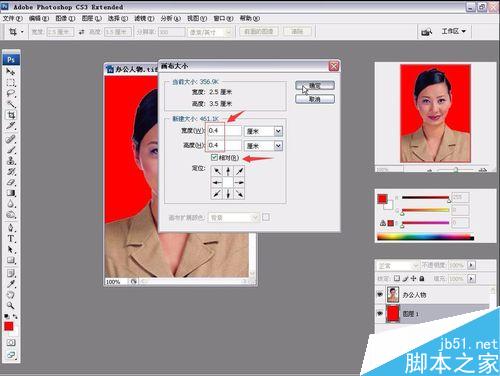Select the Magic Wand tool
The image size is (500, 376).
[11, 104]
